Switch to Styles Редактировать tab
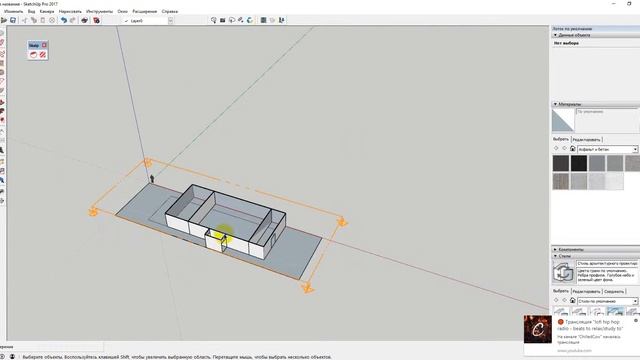 [x=587, y=291]
